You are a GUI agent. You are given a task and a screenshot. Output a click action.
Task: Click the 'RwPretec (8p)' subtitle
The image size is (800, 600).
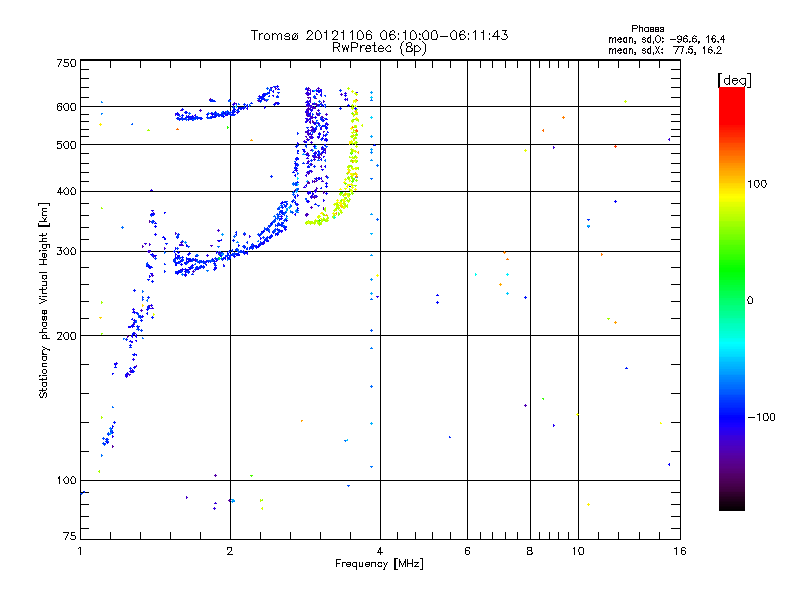coord(379,48)
